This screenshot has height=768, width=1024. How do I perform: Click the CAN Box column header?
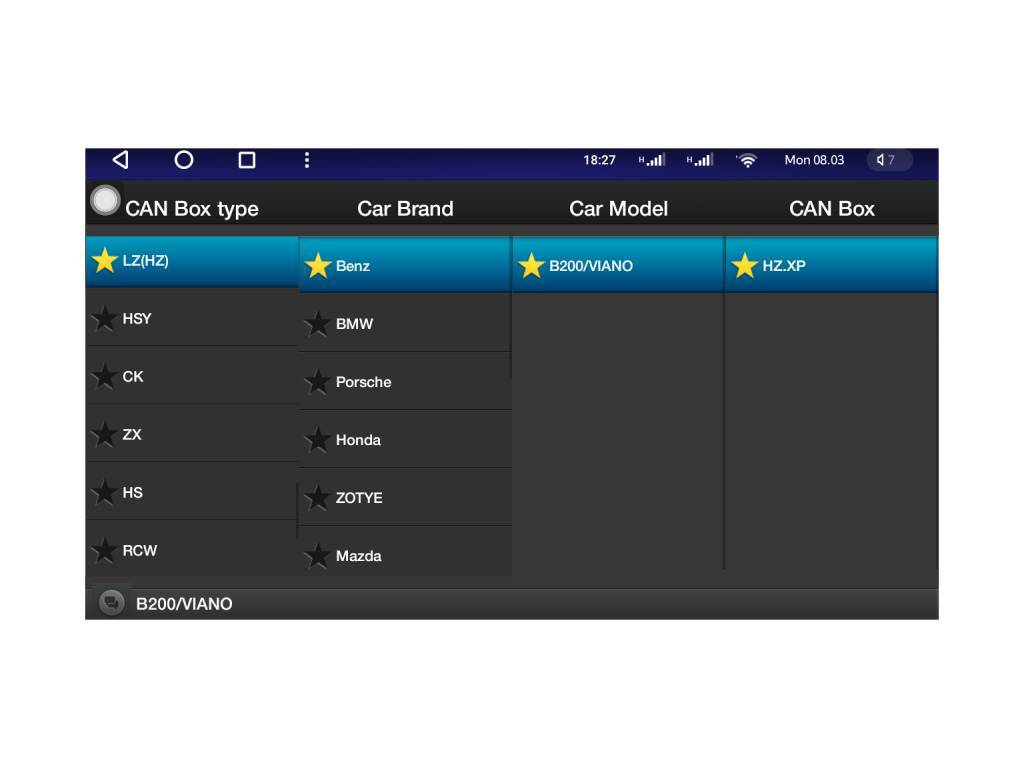pos(831,209)
